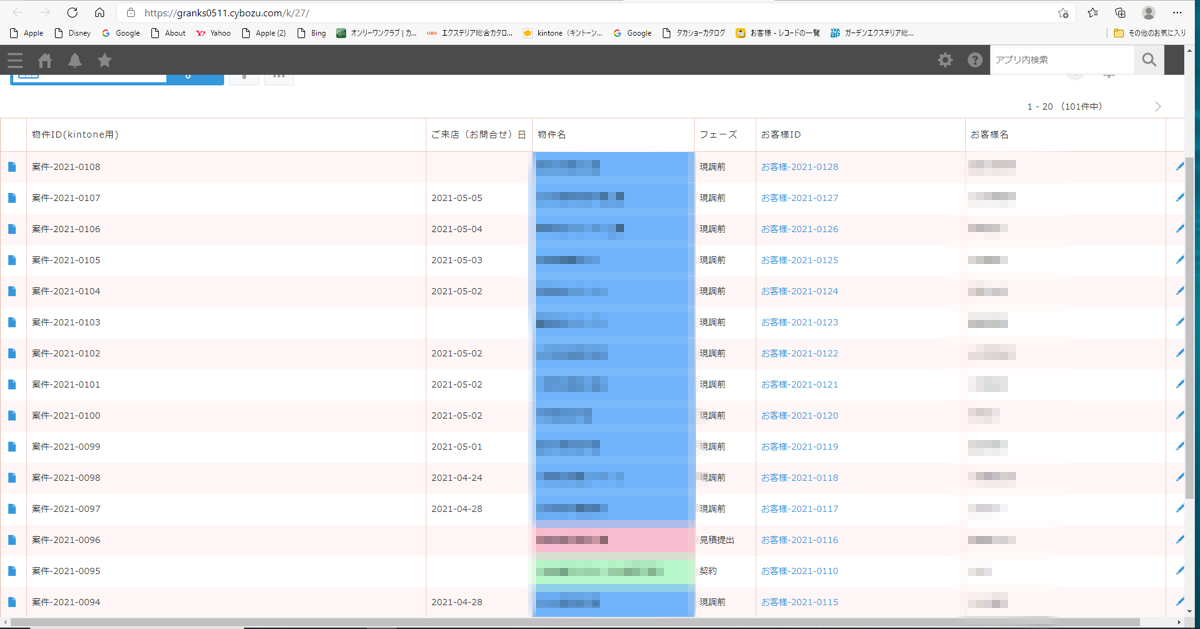Open the bookmarks star in kintone header
The image size is (1200, 629).
(x=104, y=61)
